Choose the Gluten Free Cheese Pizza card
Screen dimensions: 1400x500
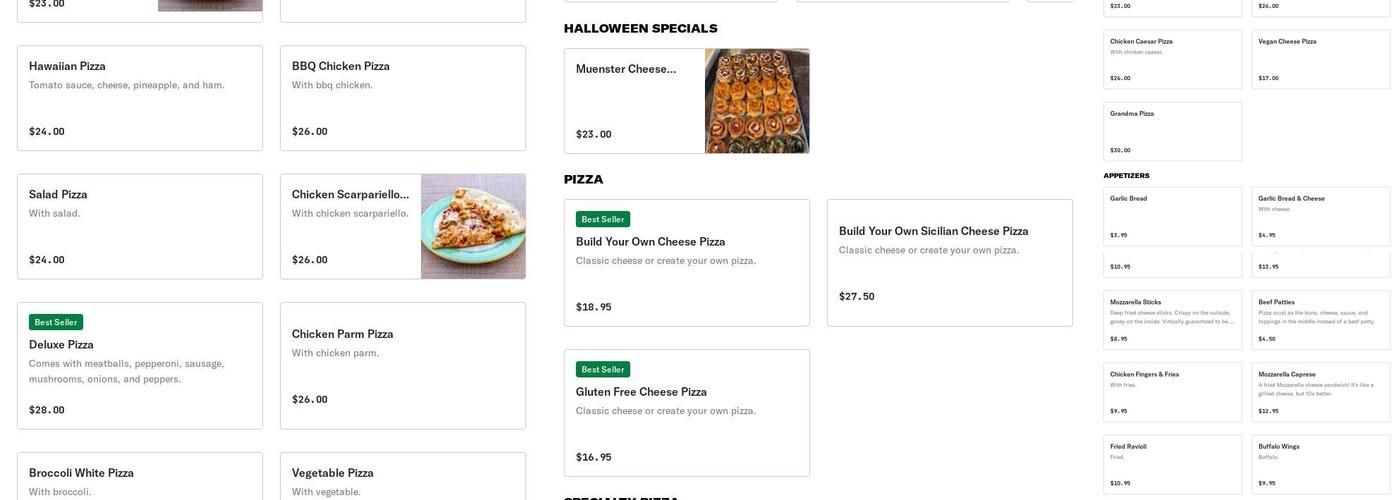[687, 413]
